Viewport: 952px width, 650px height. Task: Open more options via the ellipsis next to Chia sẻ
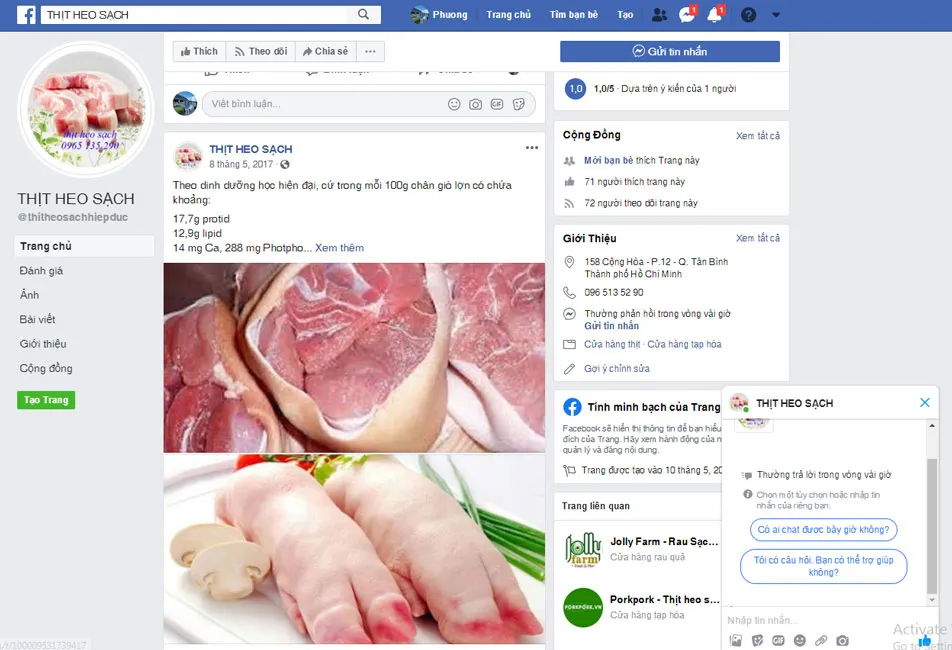(x=370, y=50)
